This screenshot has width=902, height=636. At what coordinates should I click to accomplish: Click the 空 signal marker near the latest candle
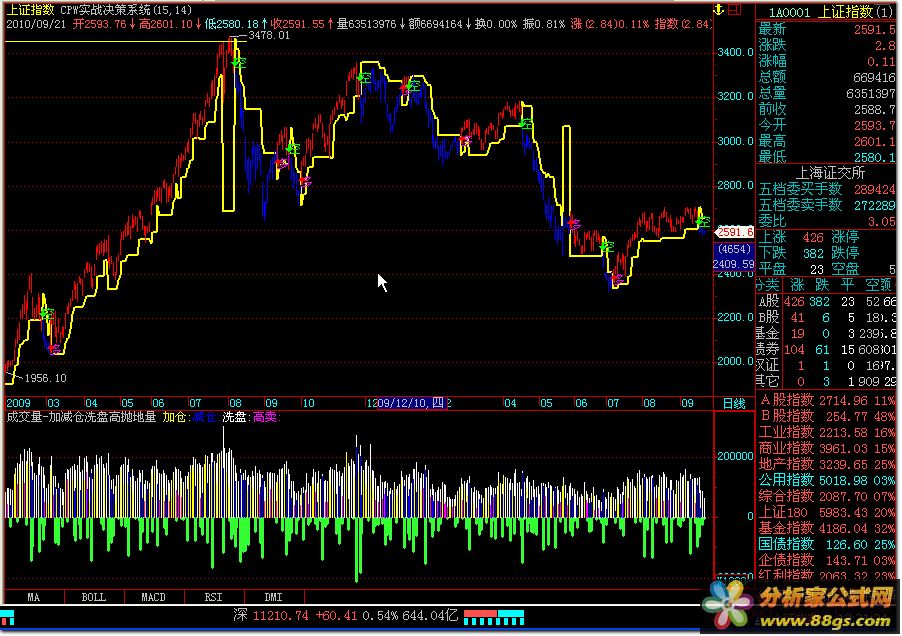(702, 221)
